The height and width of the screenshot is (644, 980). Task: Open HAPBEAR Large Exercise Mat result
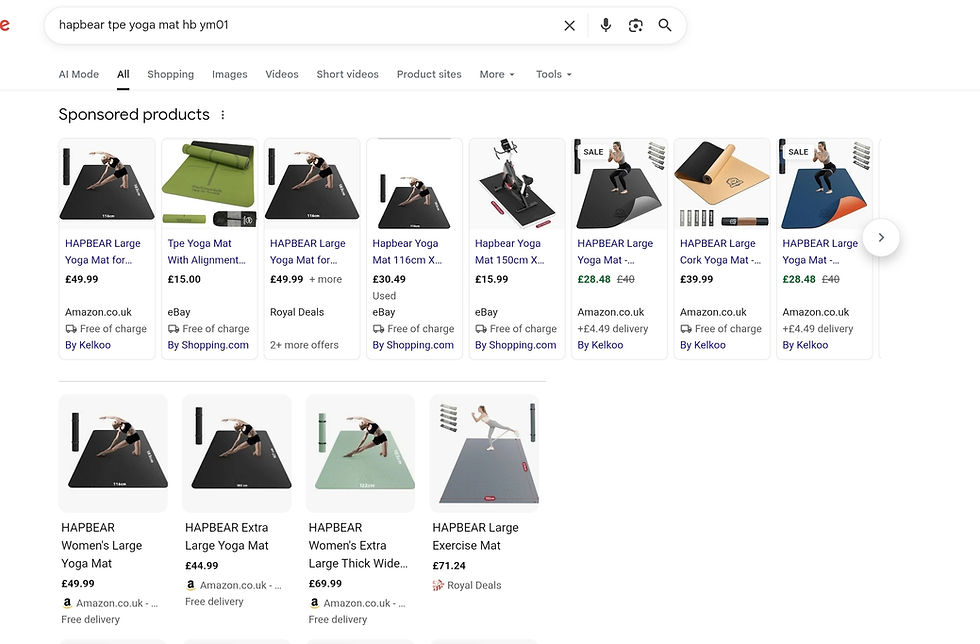pyautogui.click(x=475, y=536)
